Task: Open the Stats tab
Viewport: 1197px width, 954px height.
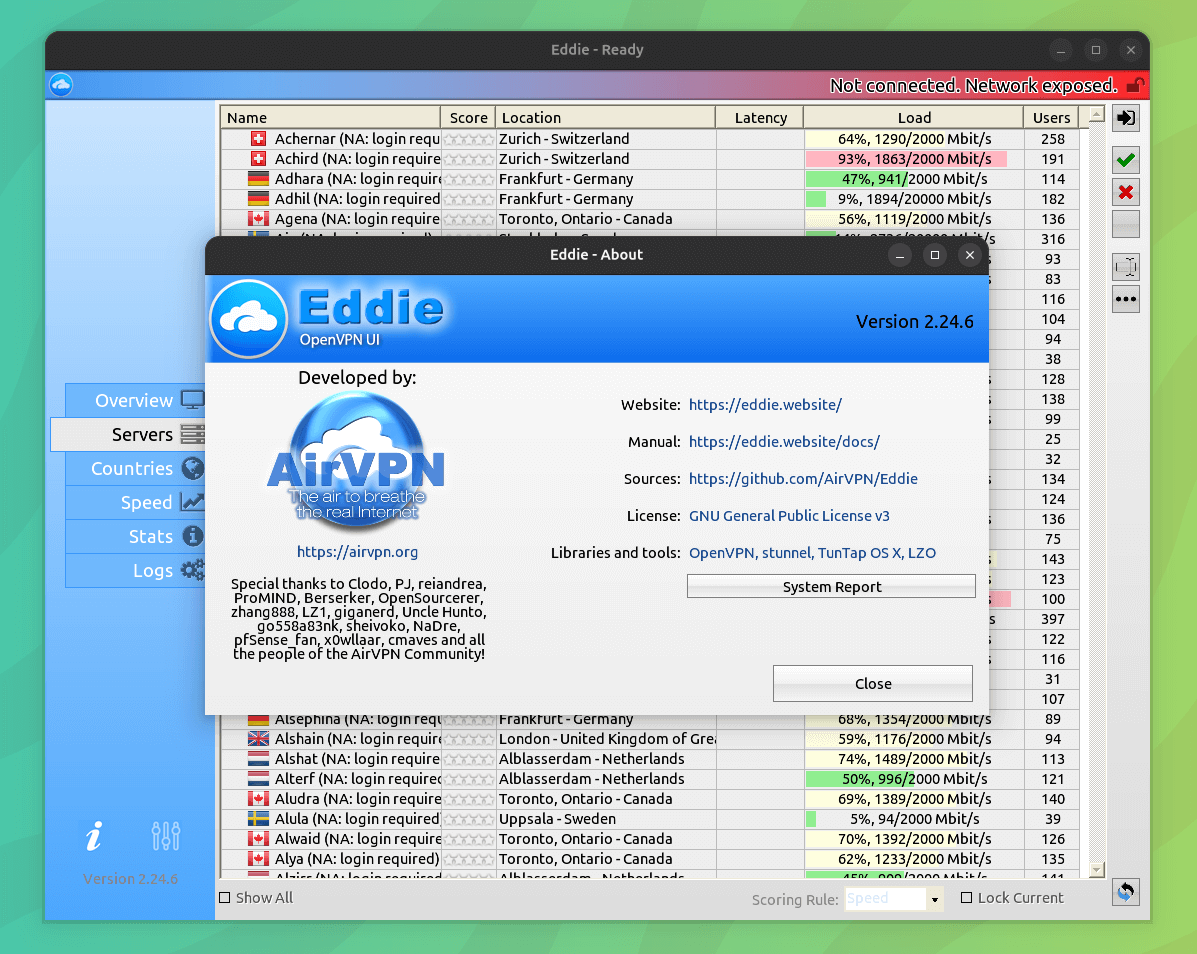Action: tap(135, 537)
